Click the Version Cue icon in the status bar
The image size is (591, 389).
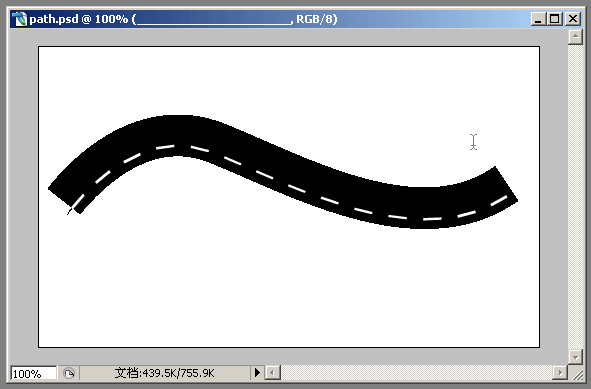pos(69,373)
